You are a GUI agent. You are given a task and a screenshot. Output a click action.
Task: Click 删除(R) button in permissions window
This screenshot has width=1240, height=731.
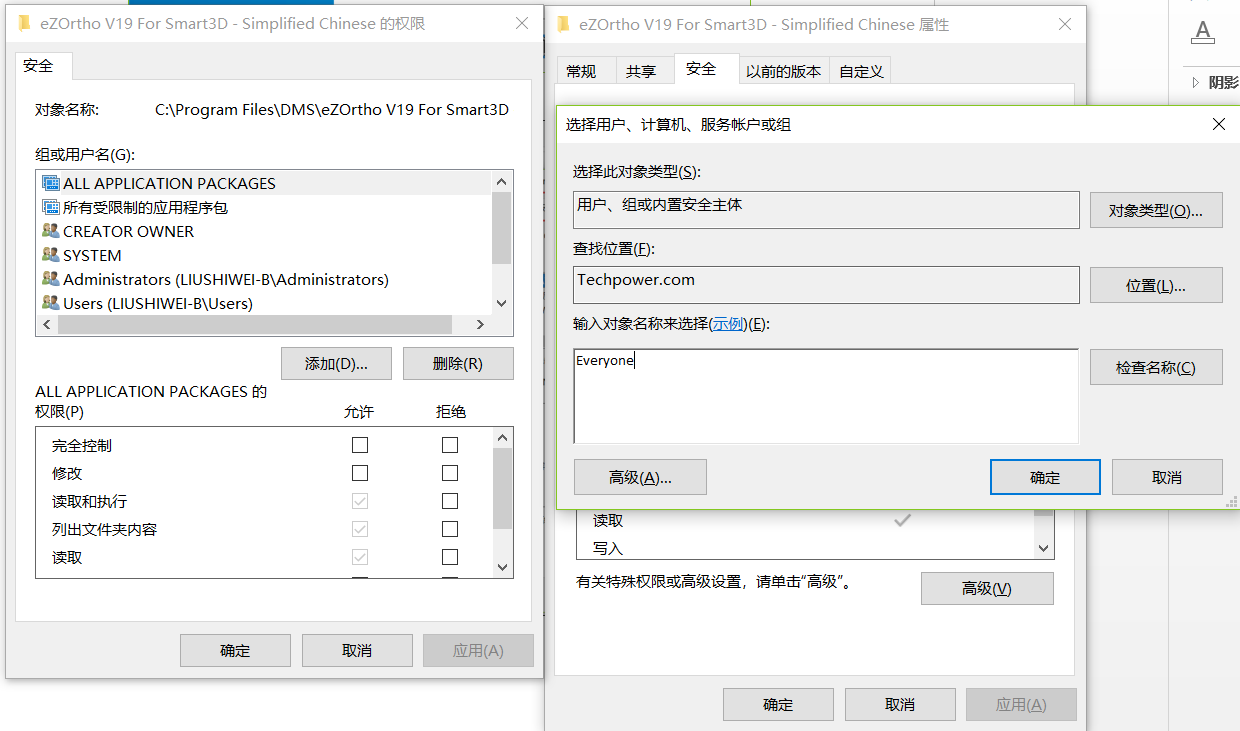tap(458, 364)
